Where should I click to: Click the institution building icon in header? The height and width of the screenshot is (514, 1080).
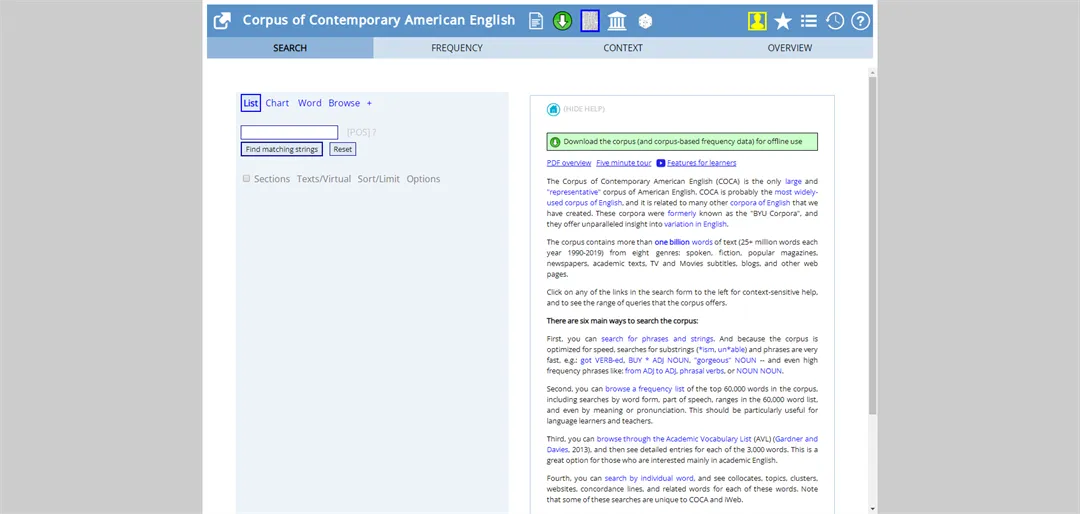pyautogui.click(x=616, y=21)
